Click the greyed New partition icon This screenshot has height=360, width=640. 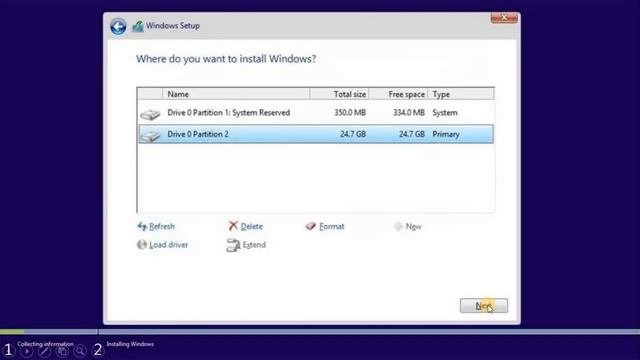(398, 226)
